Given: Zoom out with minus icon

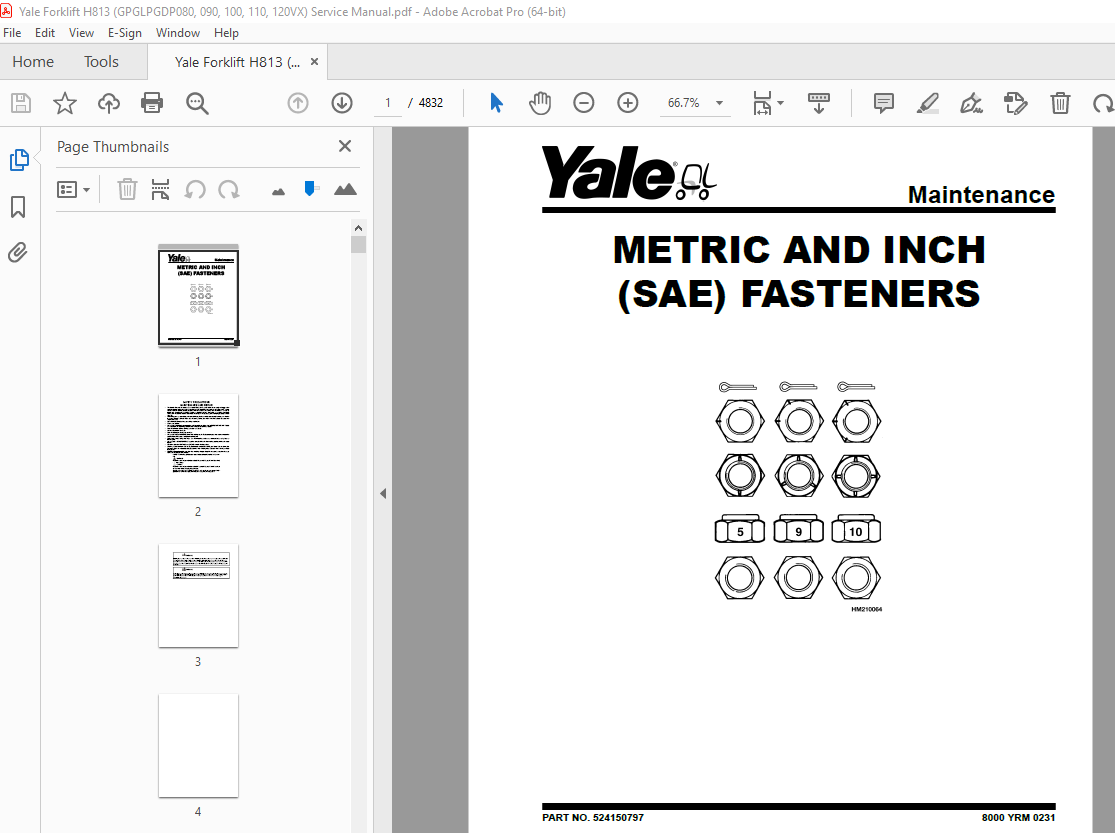Looking at the screenshot, I should coord(584,103).
